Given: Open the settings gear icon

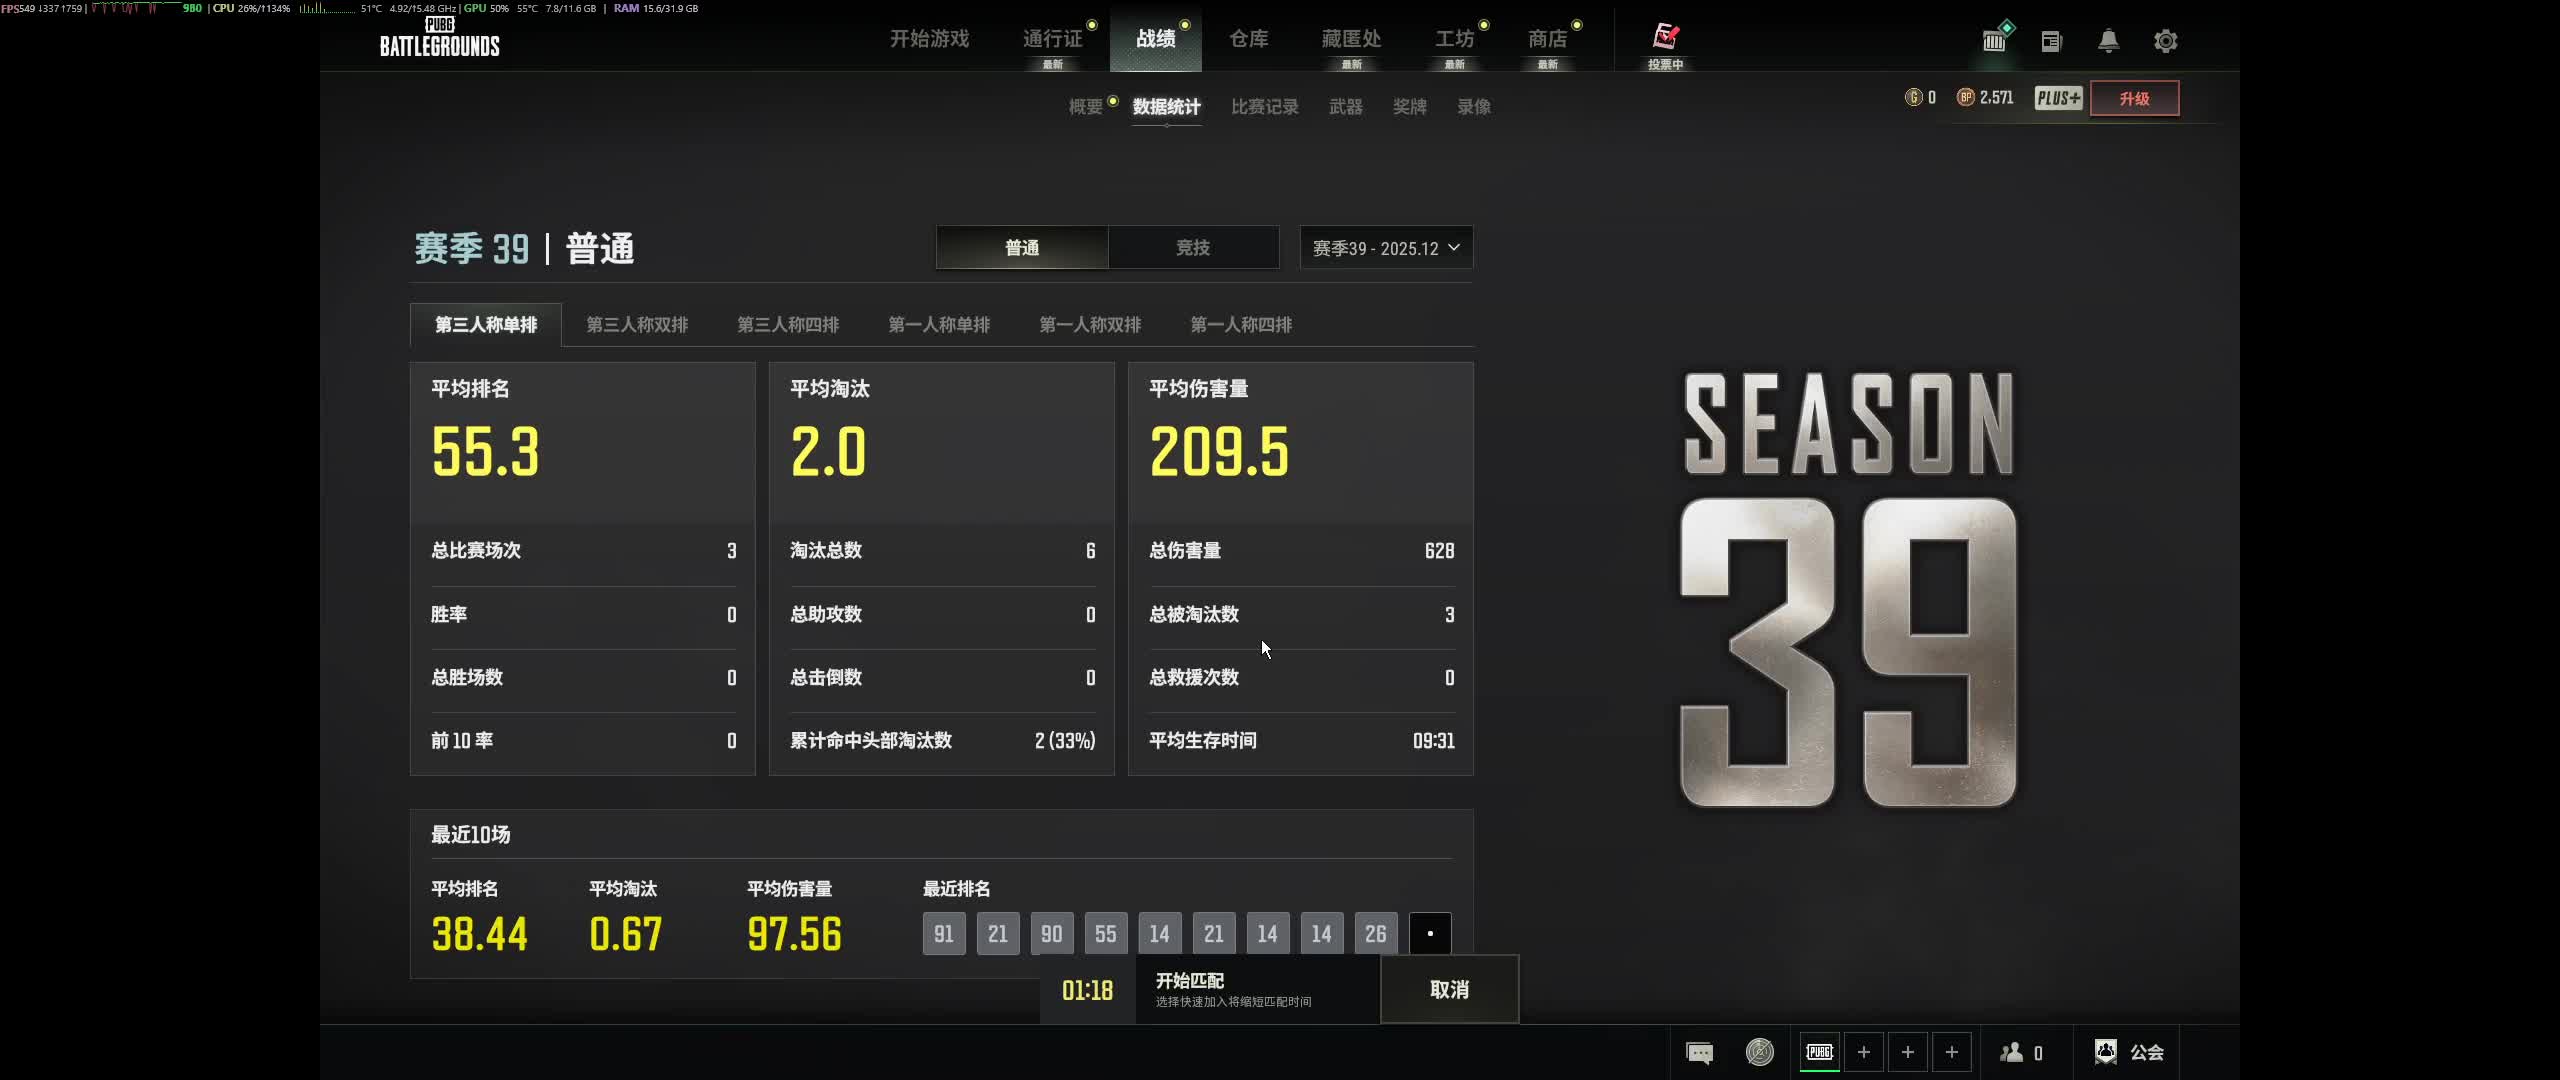Looking at the screenshot, I should 2165,41.
